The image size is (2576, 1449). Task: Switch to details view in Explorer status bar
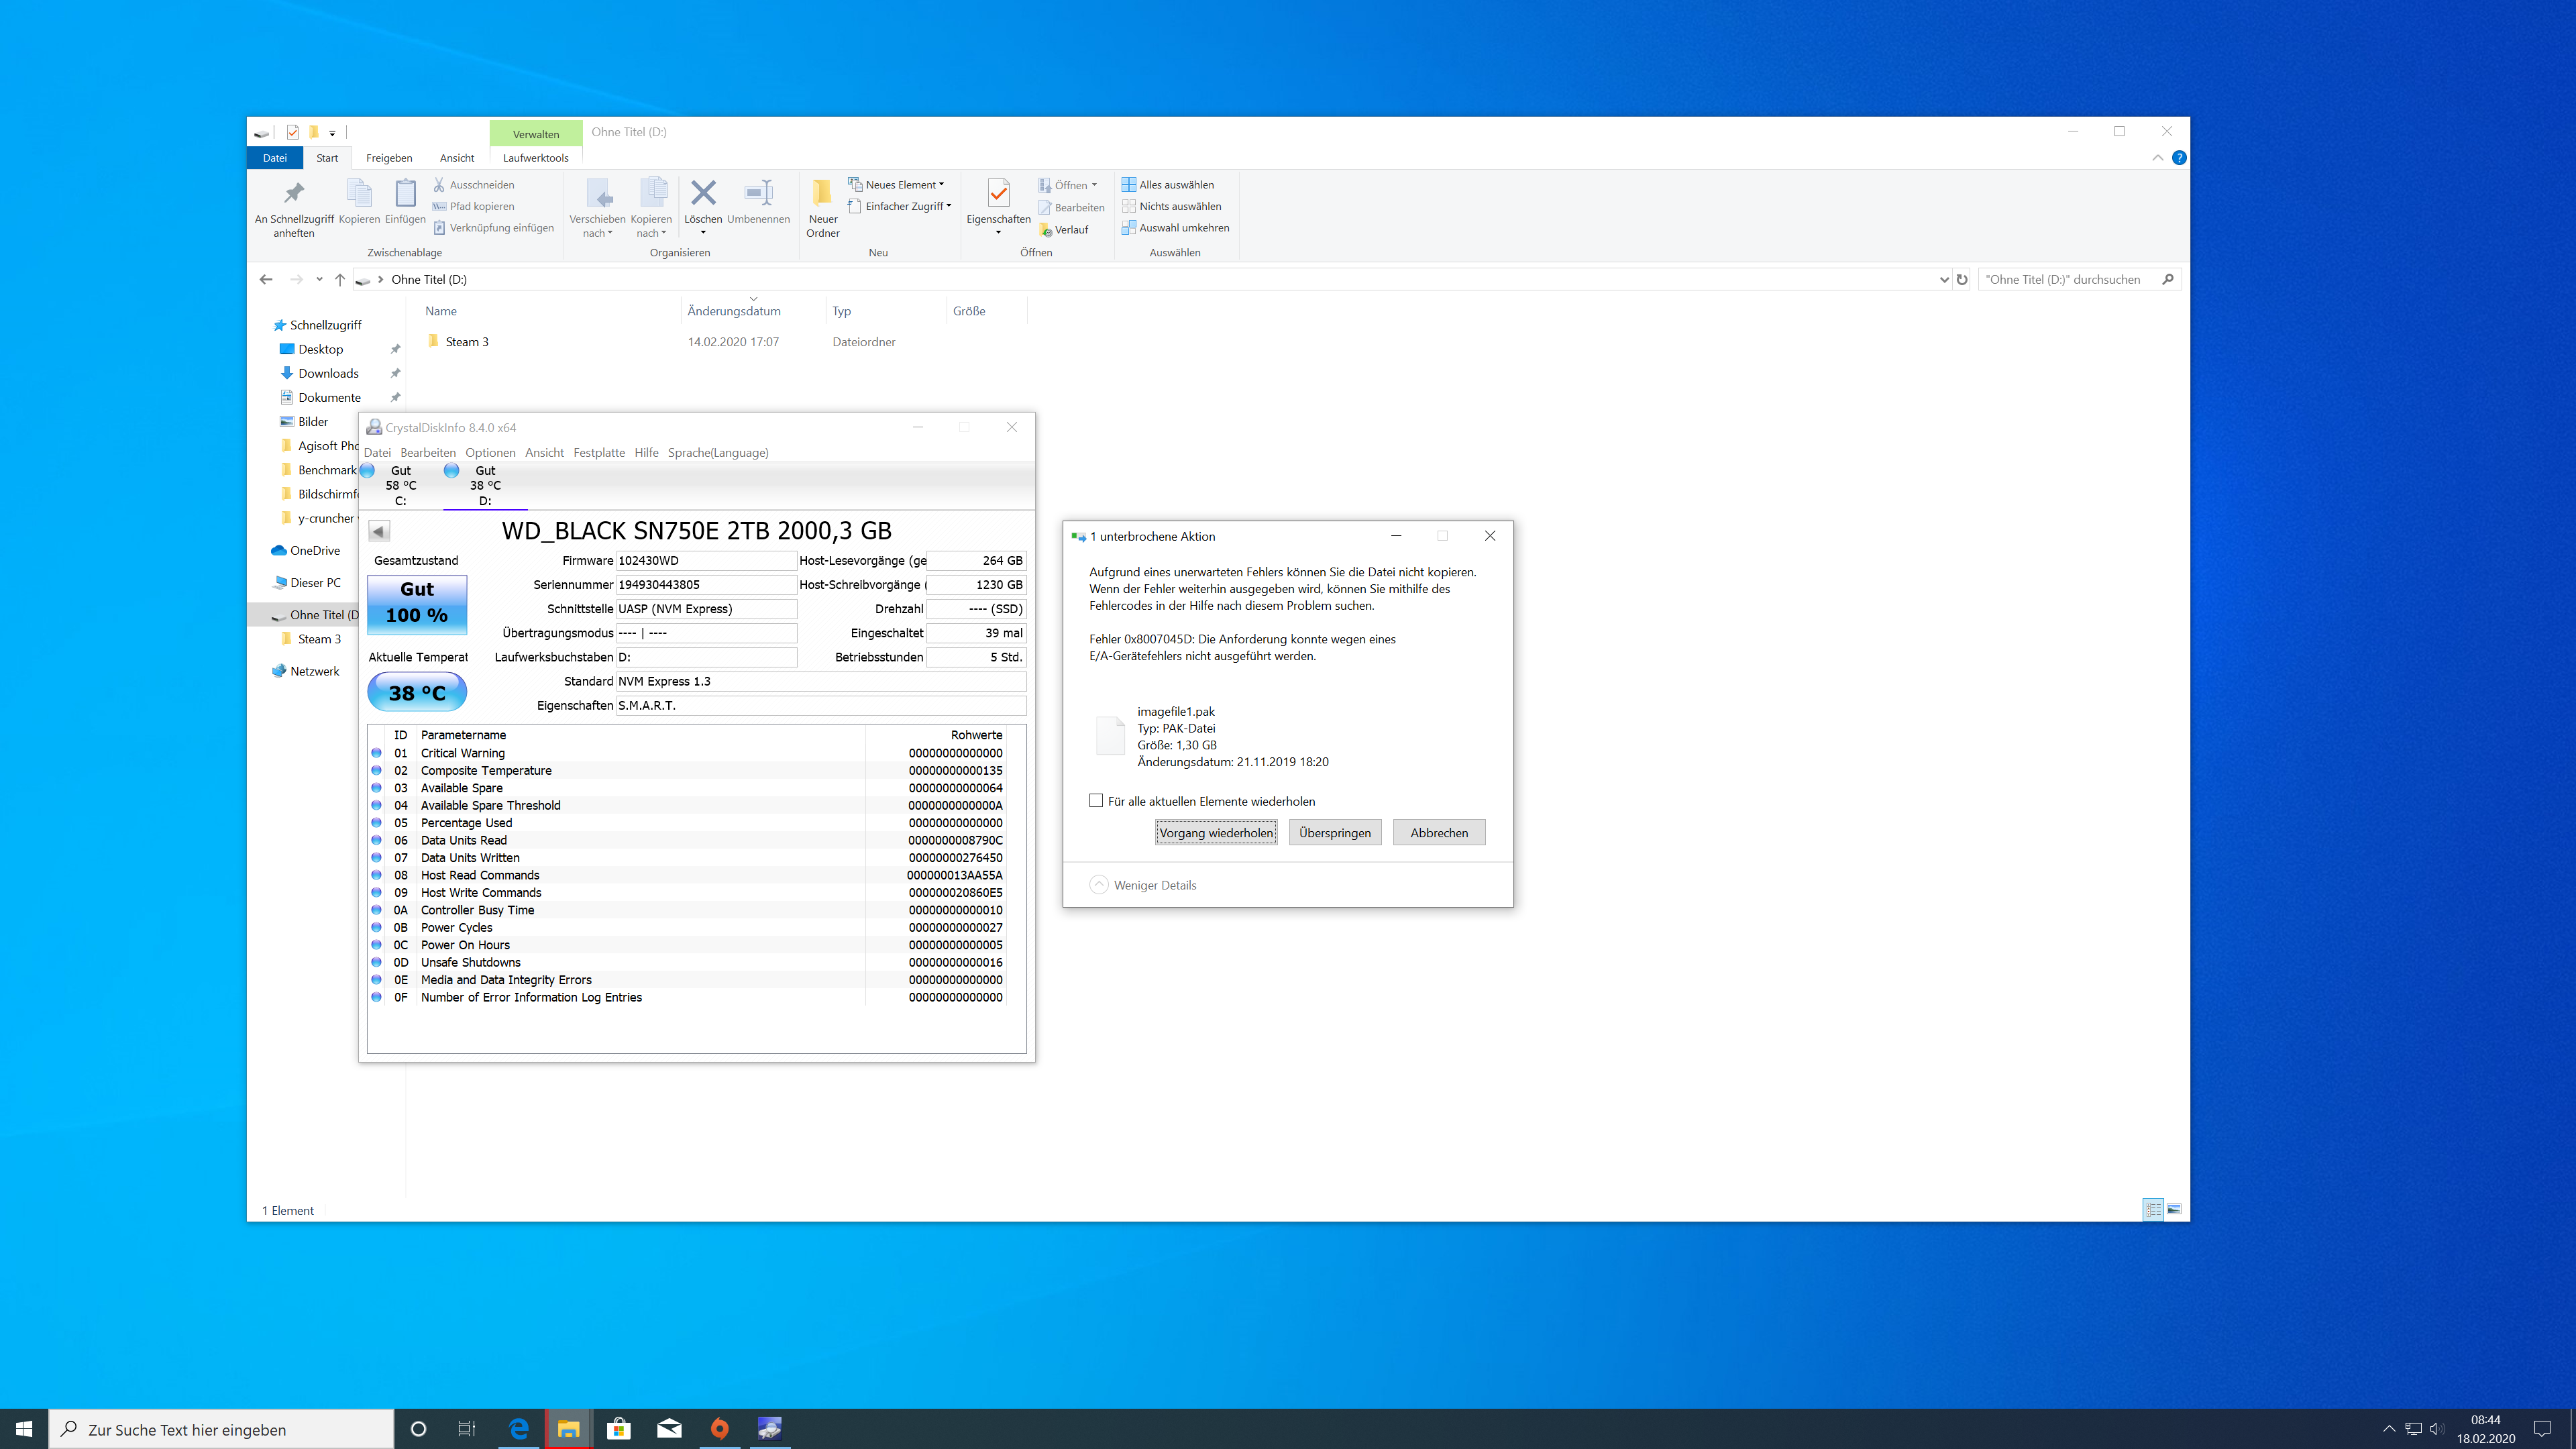pyautogui.click(x=2153, y=1209)
